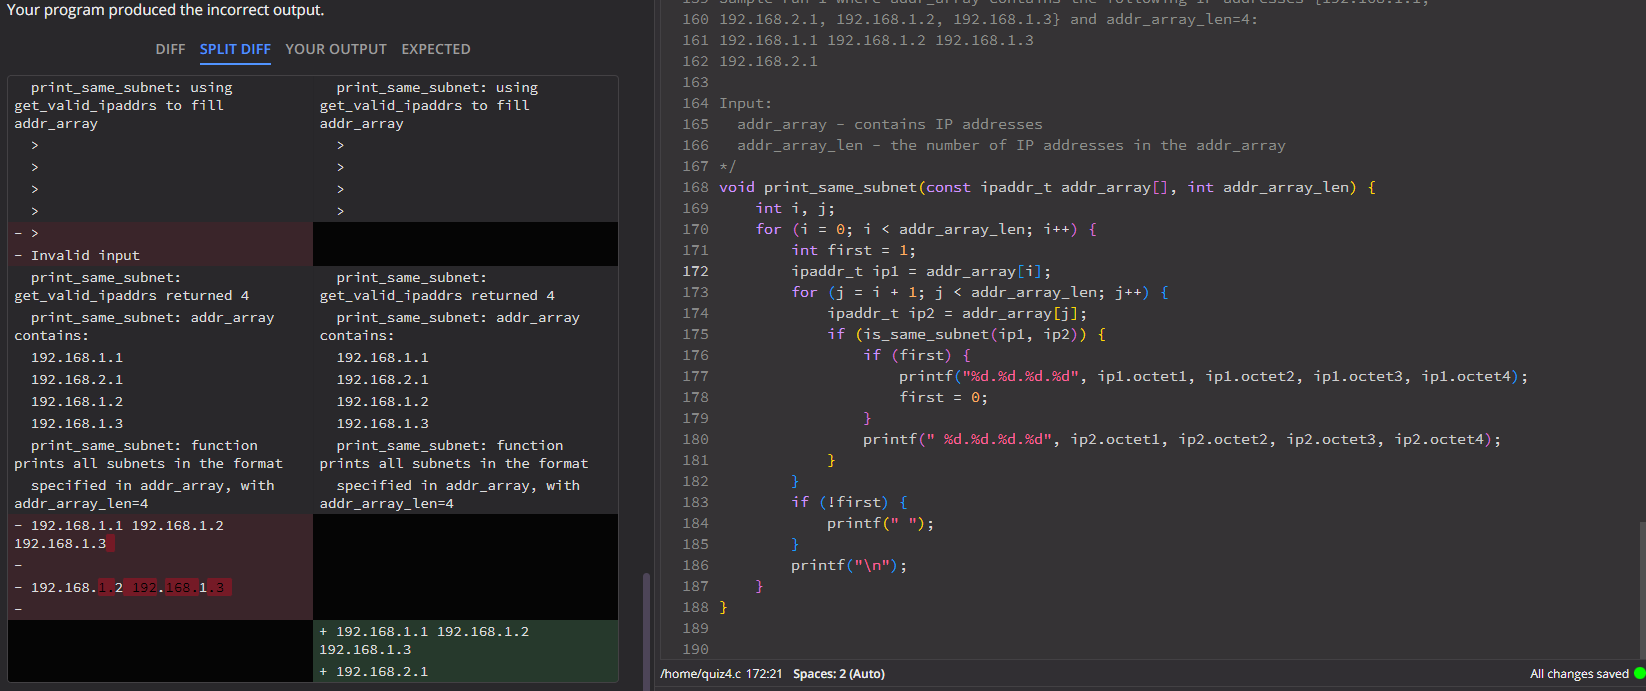Click the "first = 0;" assignment line
The image size is (1646, 691).
pos(943,397)
